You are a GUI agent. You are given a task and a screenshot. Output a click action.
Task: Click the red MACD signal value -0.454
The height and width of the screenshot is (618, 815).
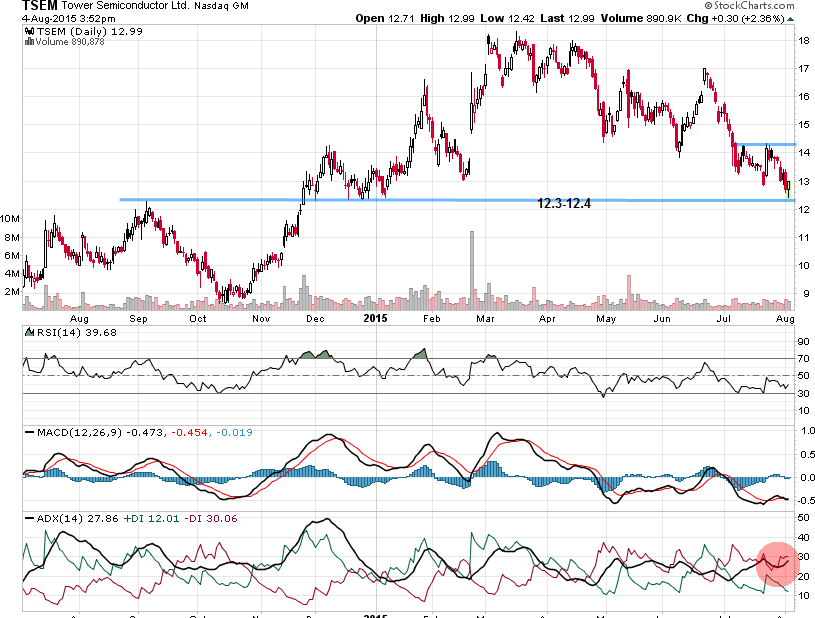pos(189,432)
